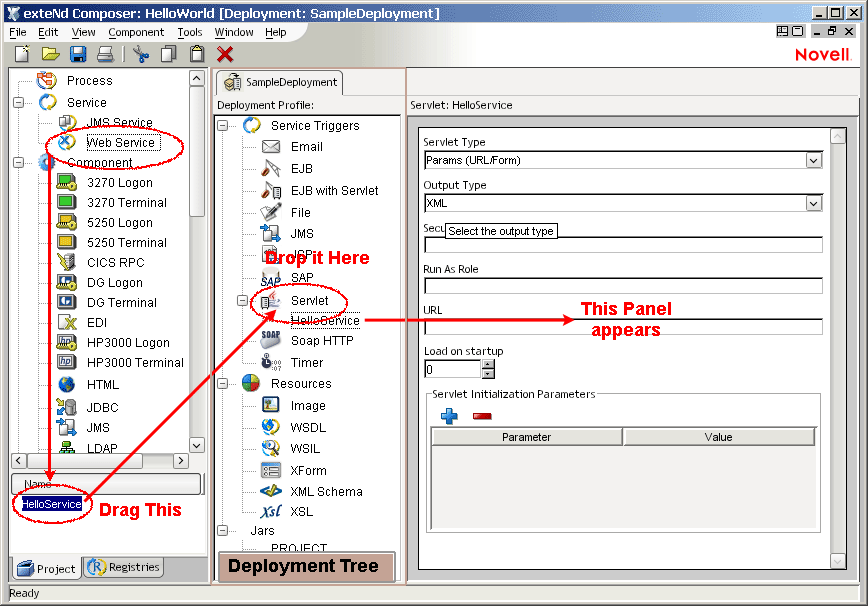
Task: Open the File menu
Action: pyautogui.click(x=18, y=33)
